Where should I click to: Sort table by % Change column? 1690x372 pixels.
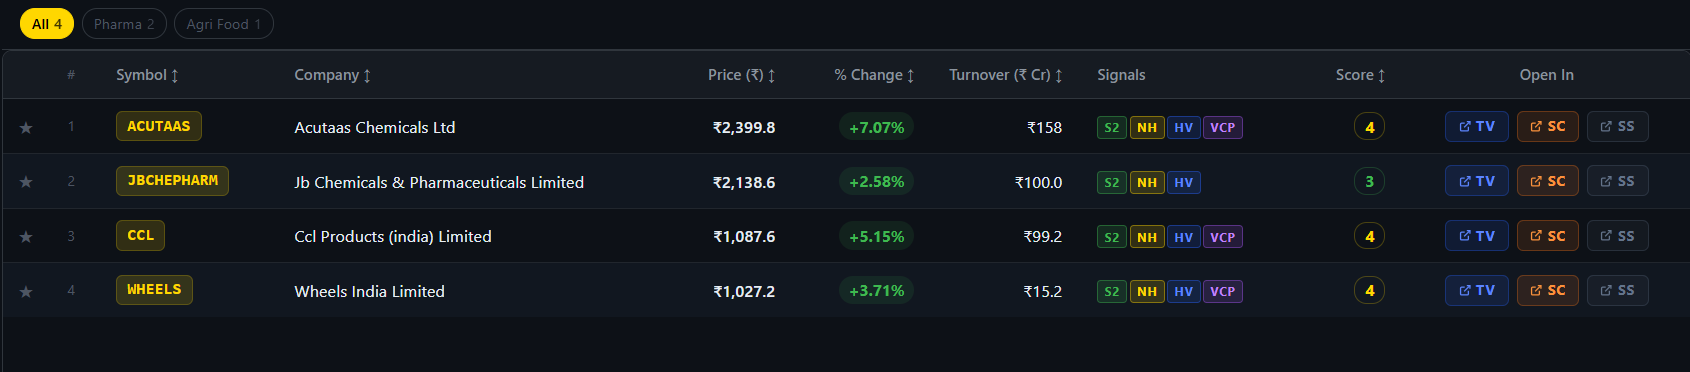pyautogui.click(x=874, y=75)
